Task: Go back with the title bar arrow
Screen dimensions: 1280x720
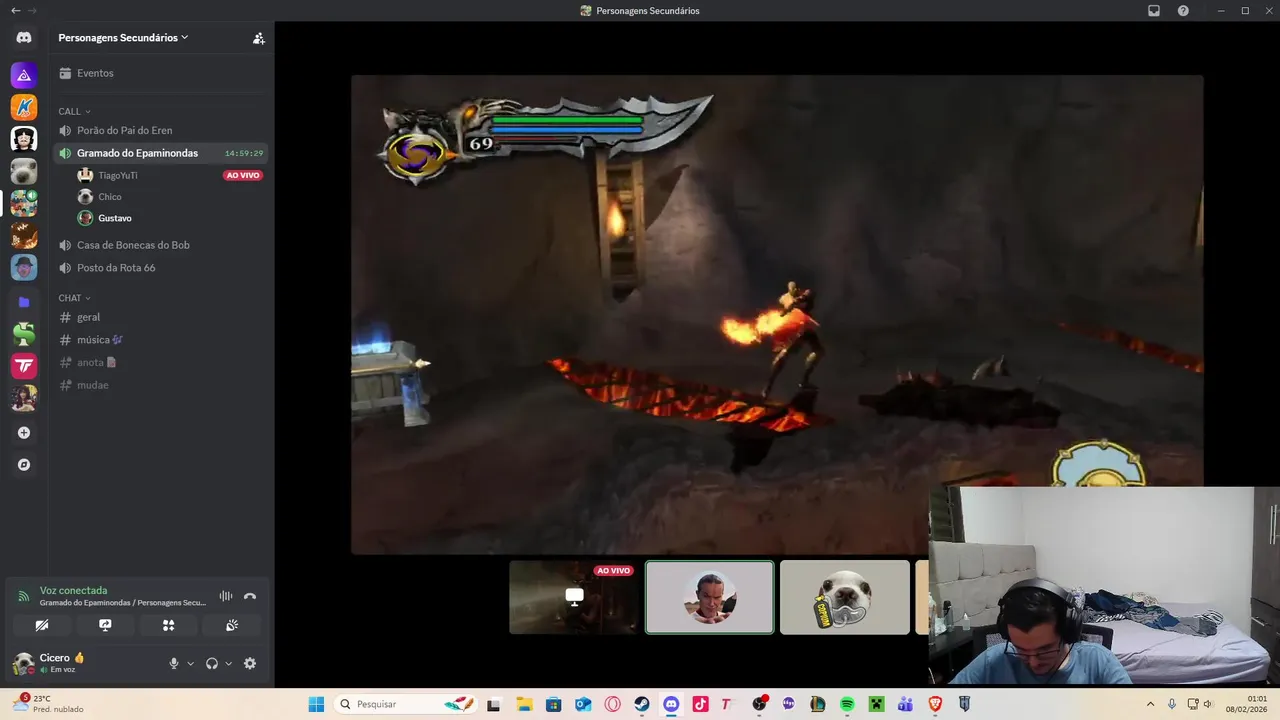Action: click(15, 10)
